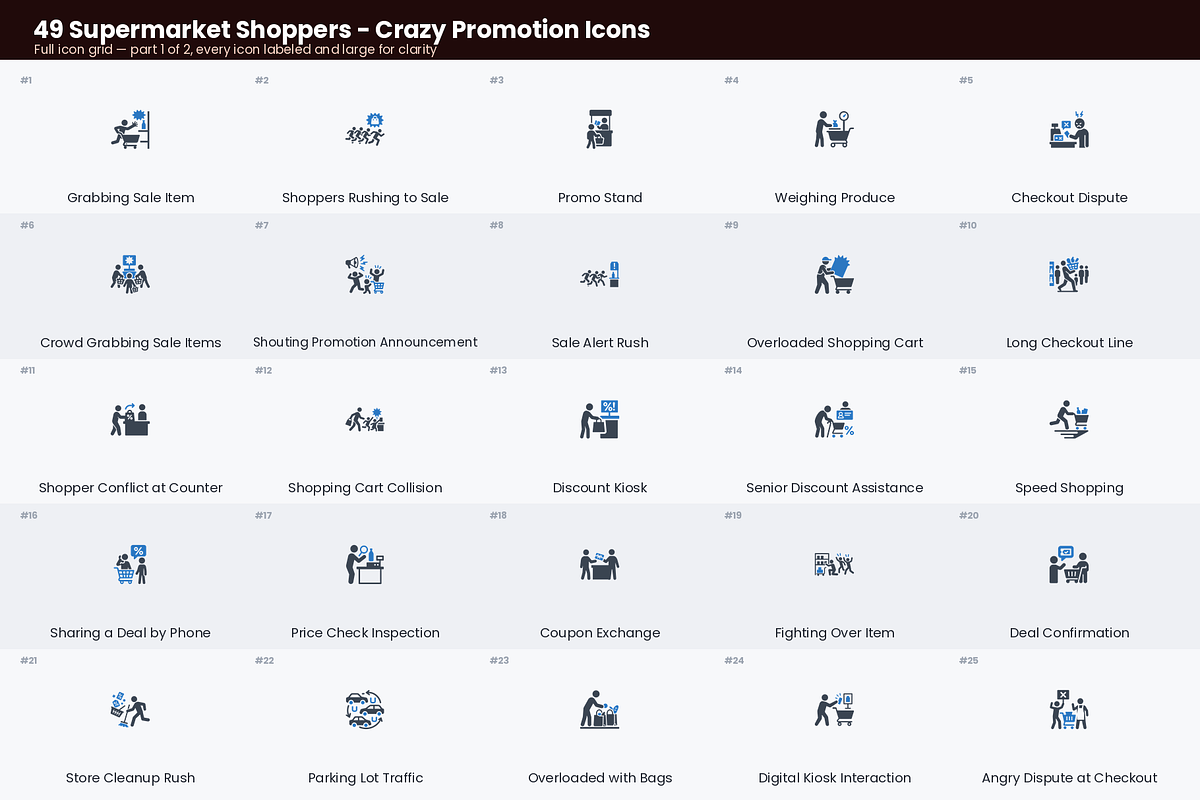Click the '#22' number tag
Screen dimensions: 1200x800
click(264, 660)
